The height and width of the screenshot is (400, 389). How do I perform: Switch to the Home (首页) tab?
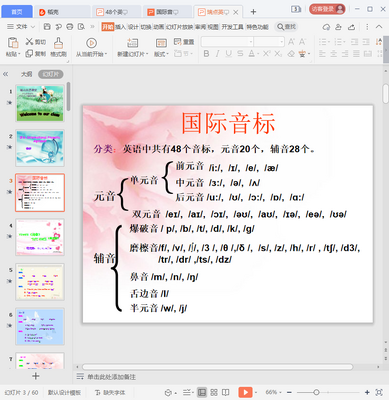click(17, 12)
